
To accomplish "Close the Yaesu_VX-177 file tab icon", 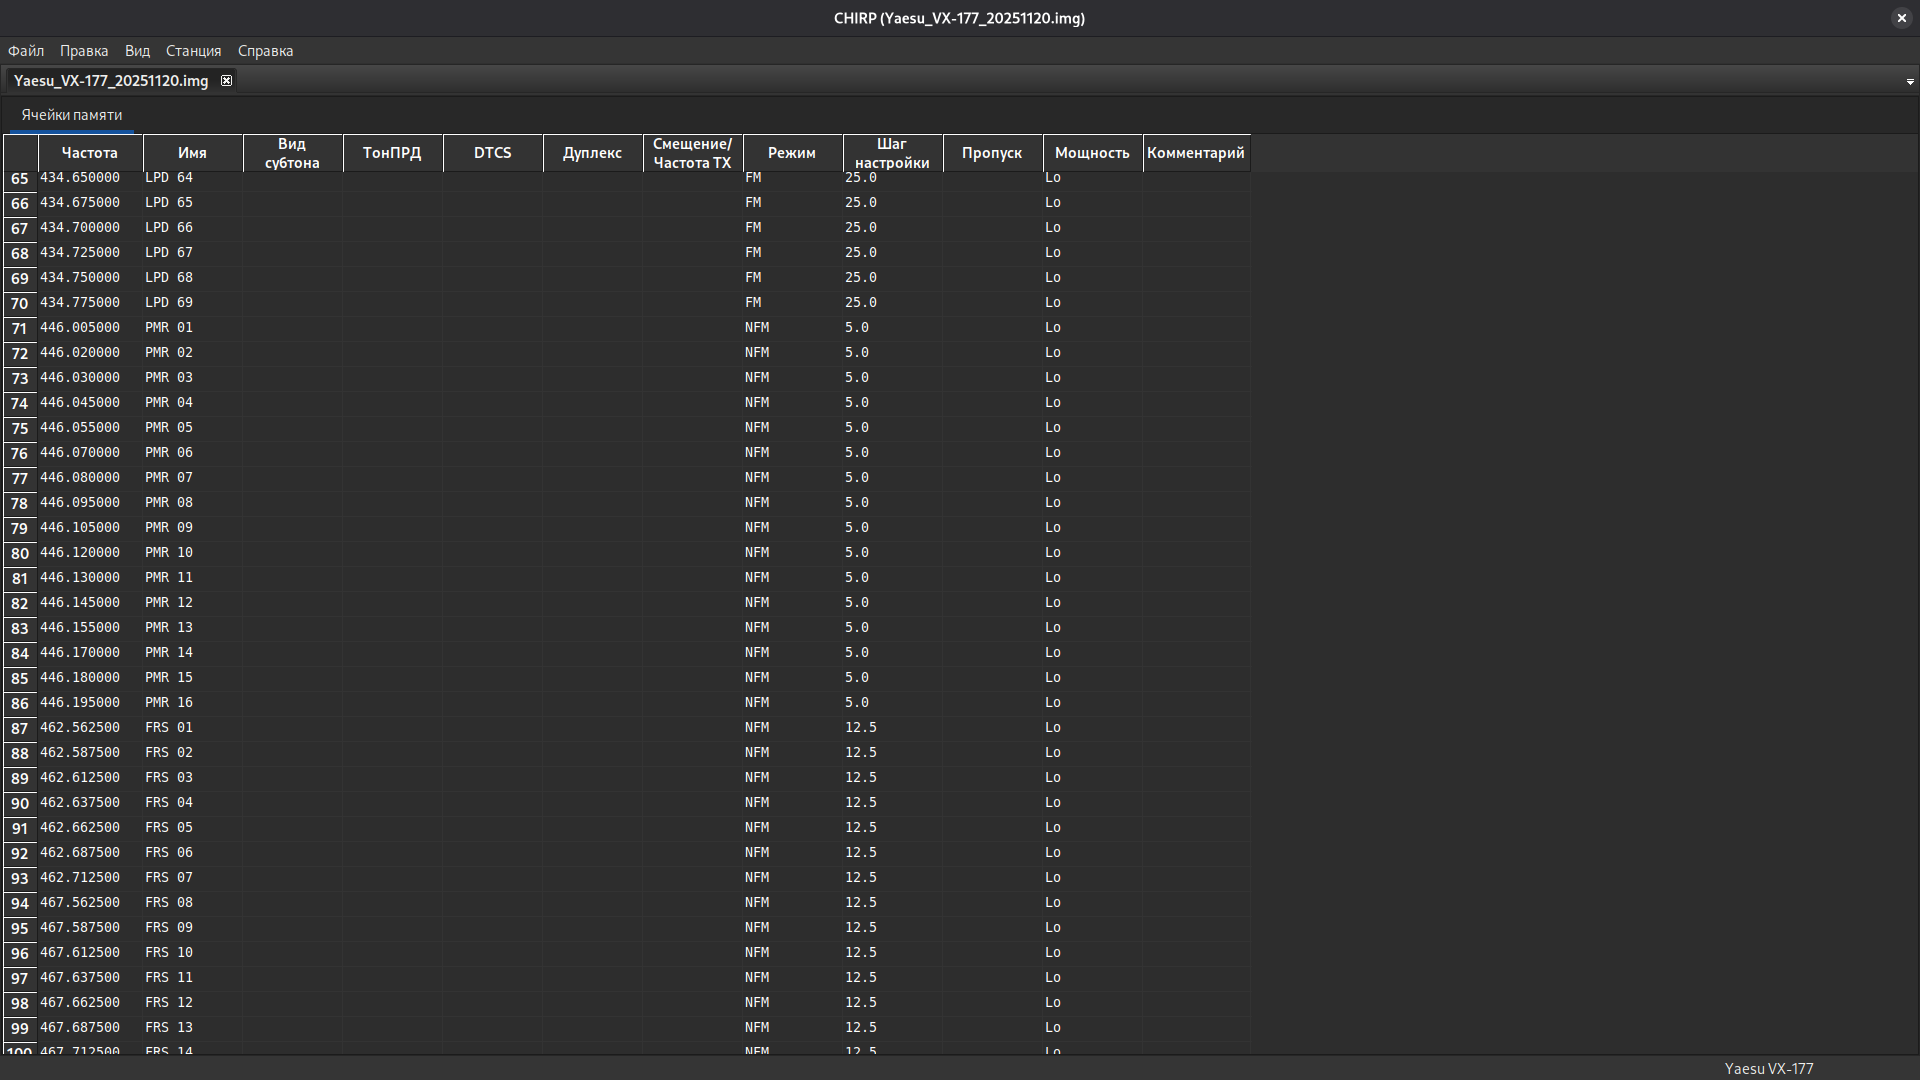I will tap(226, 81).
